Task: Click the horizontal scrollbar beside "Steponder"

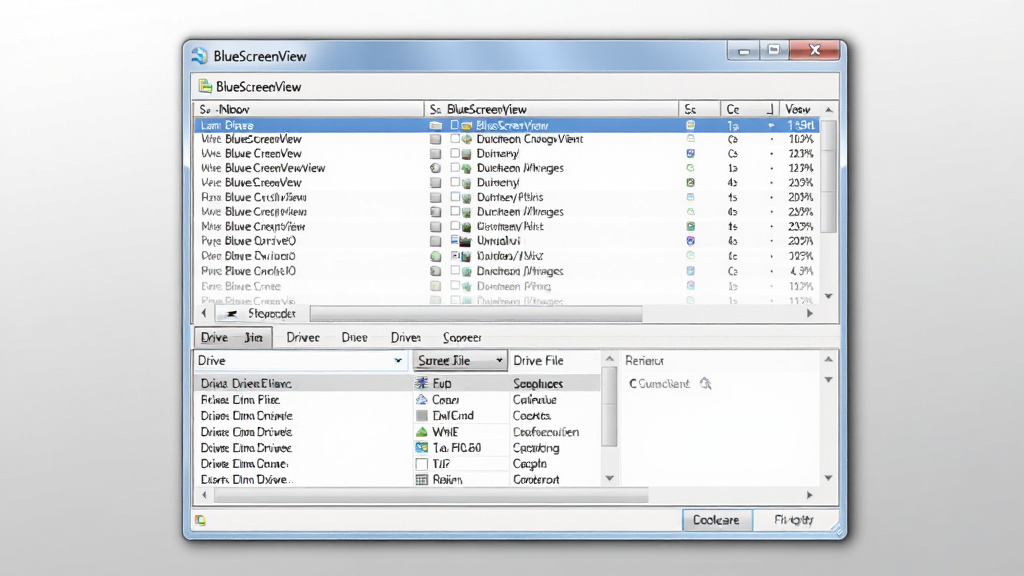Action: click(476, 314)
